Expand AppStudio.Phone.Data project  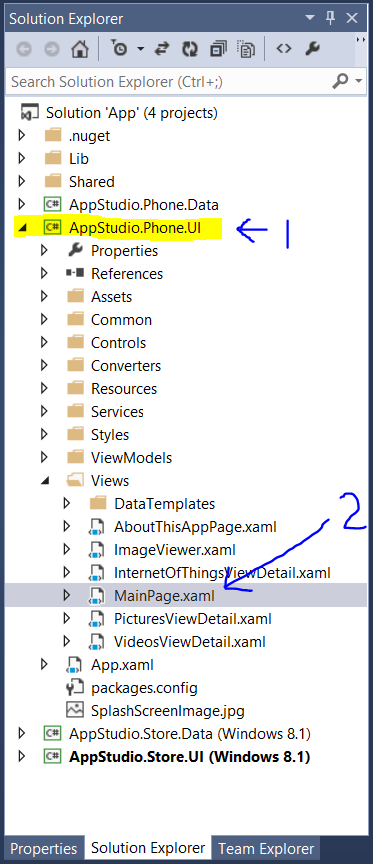pyautogui.click(x=22, y=205)
